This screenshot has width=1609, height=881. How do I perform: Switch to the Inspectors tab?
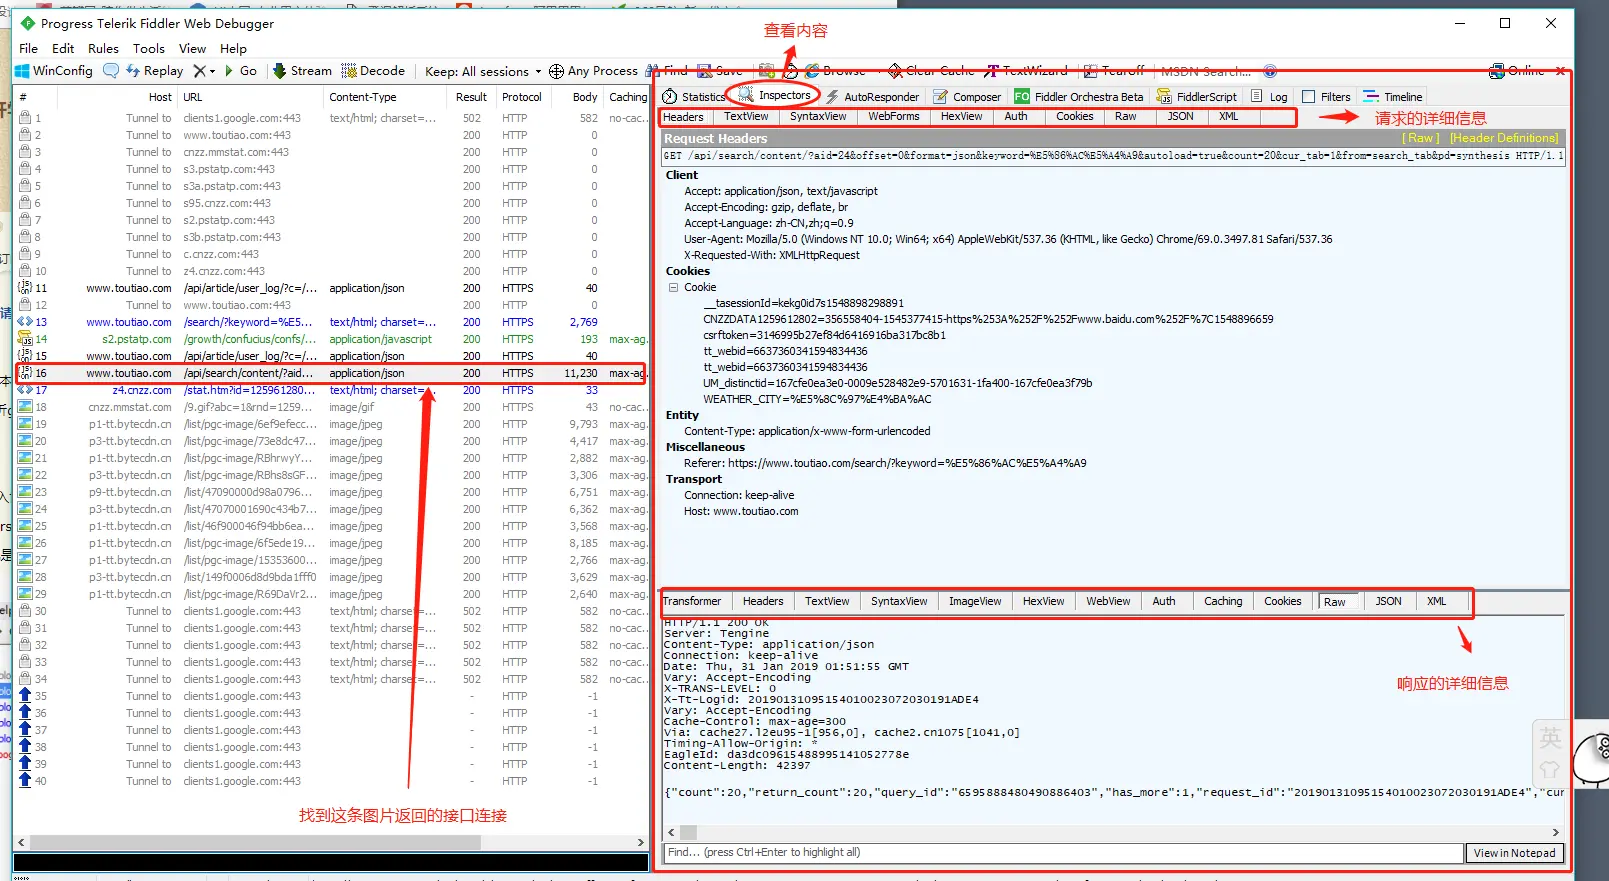tap(775, 96)
